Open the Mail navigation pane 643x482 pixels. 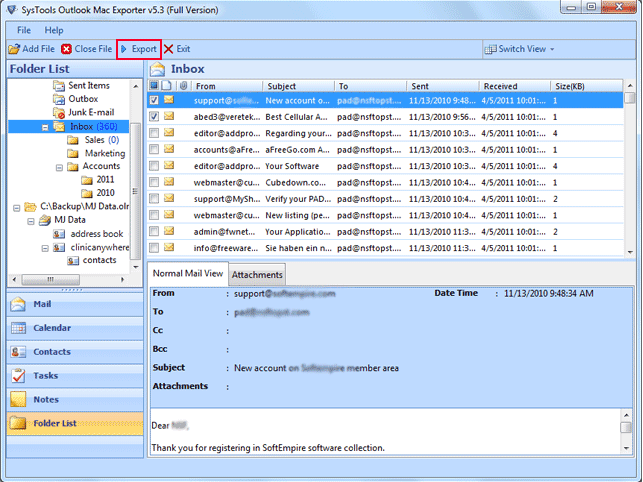pos(75,304)
